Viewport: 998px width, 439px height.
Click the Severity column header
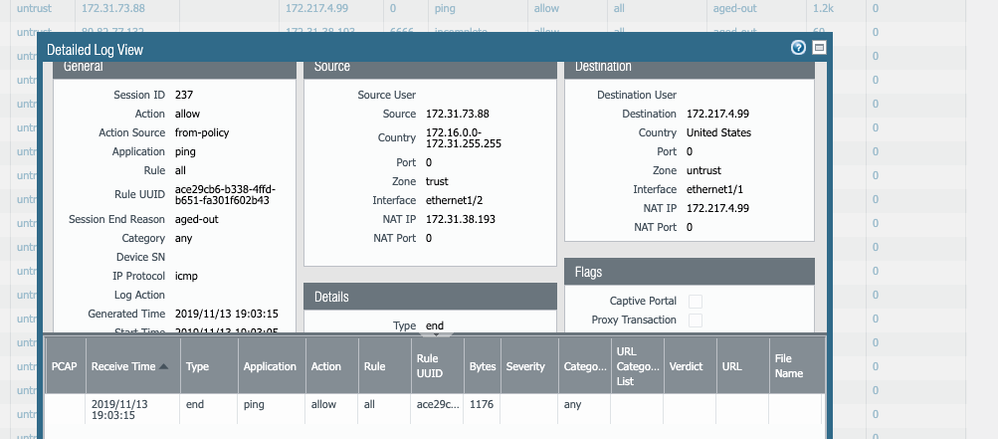click(526, 366)
